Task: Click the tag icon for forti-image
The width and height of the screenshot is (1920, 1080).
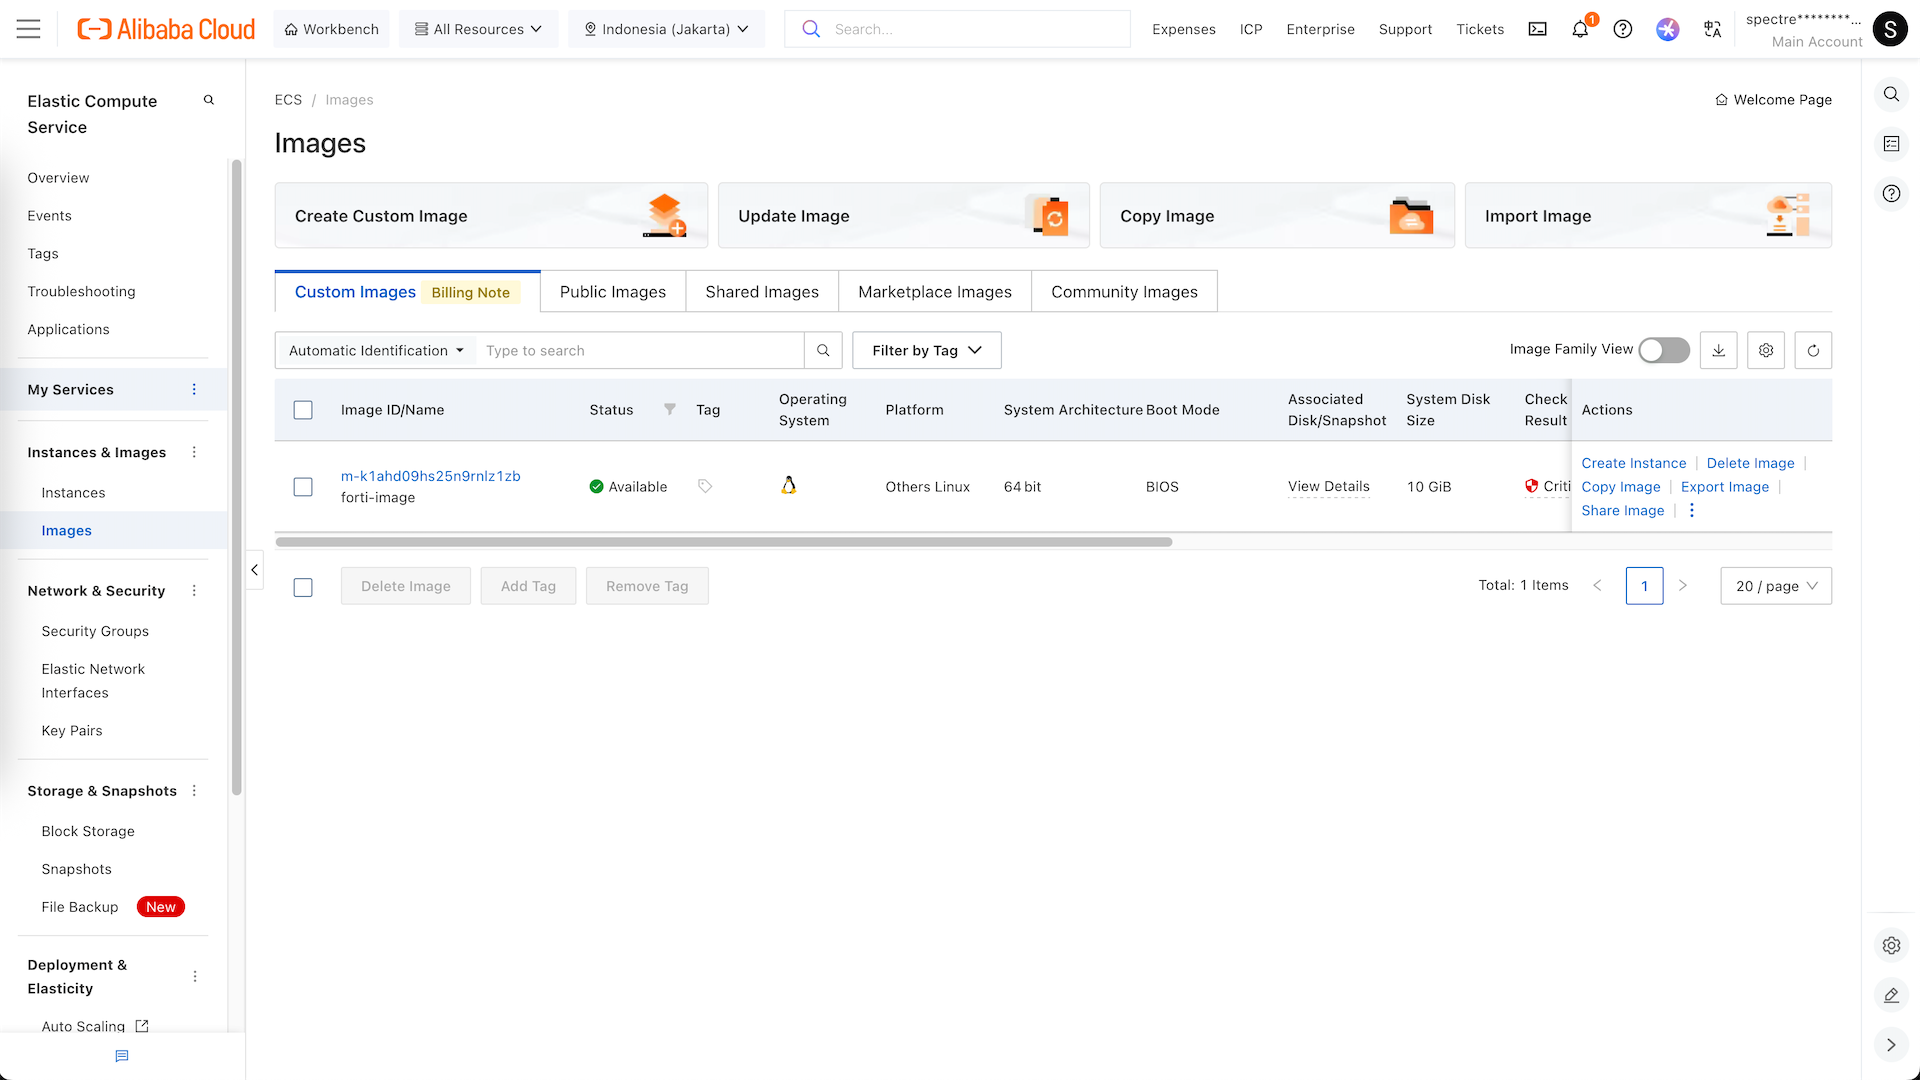Action: [705, 486]
